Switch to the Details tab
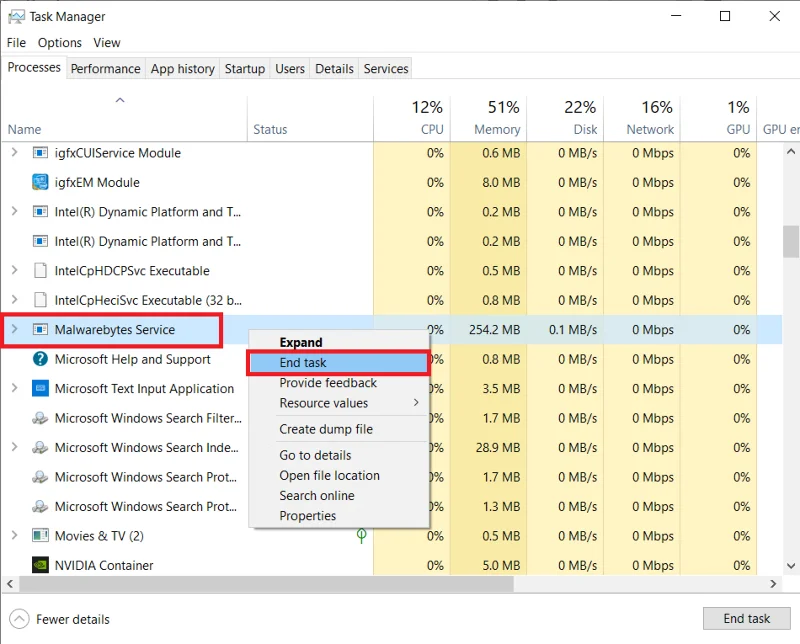Screen dimensions: 800x644 (x=334, y=68)
